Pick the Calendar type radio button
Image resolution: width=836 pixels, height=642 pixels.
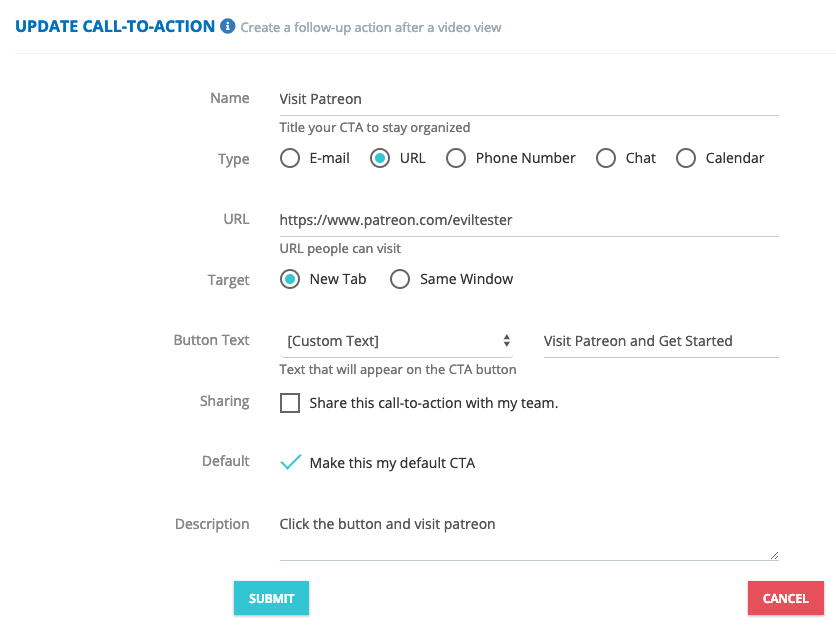click(x=686, y=158)
